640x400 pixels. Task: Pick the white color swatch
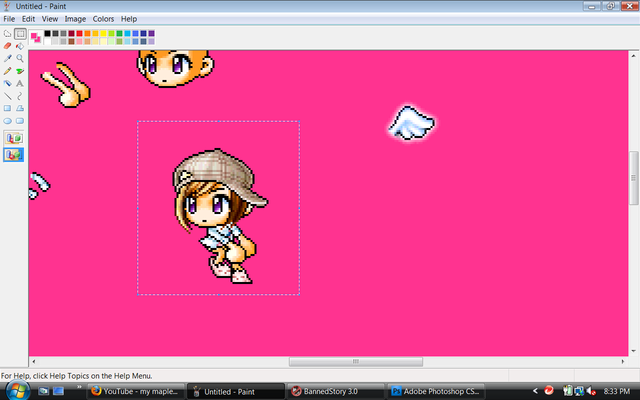point(48,41)
